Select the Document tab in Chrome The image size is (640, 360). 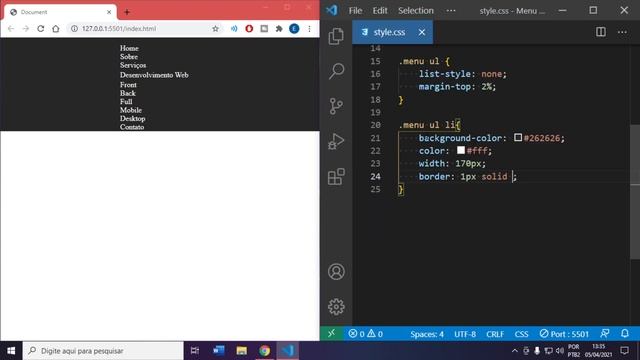(x=60, y=12)
